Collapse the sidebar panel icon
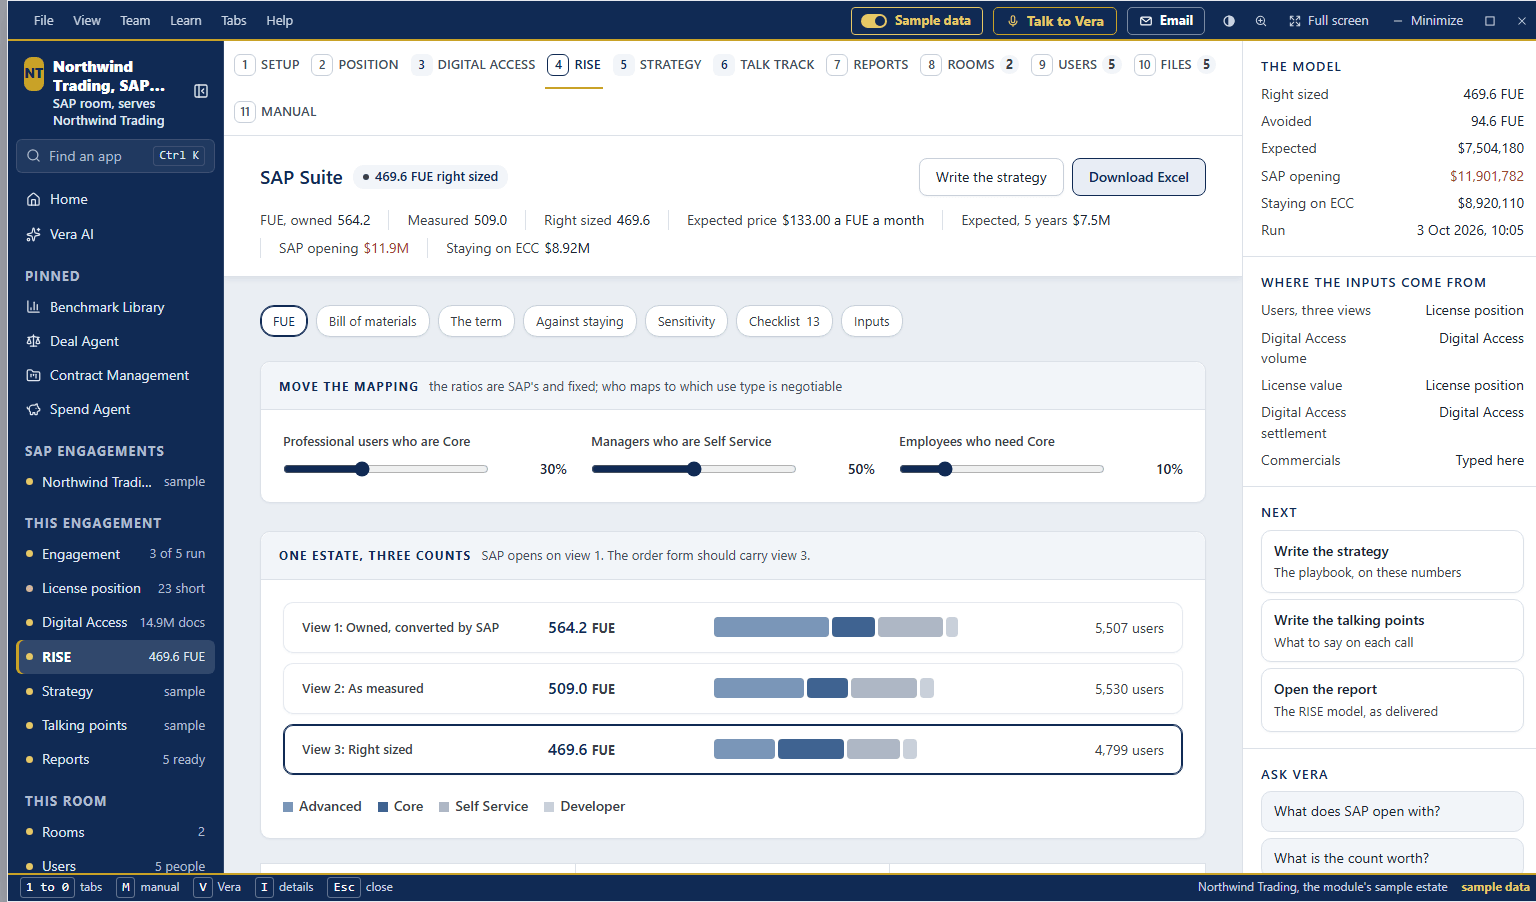 tap(201, 91)
